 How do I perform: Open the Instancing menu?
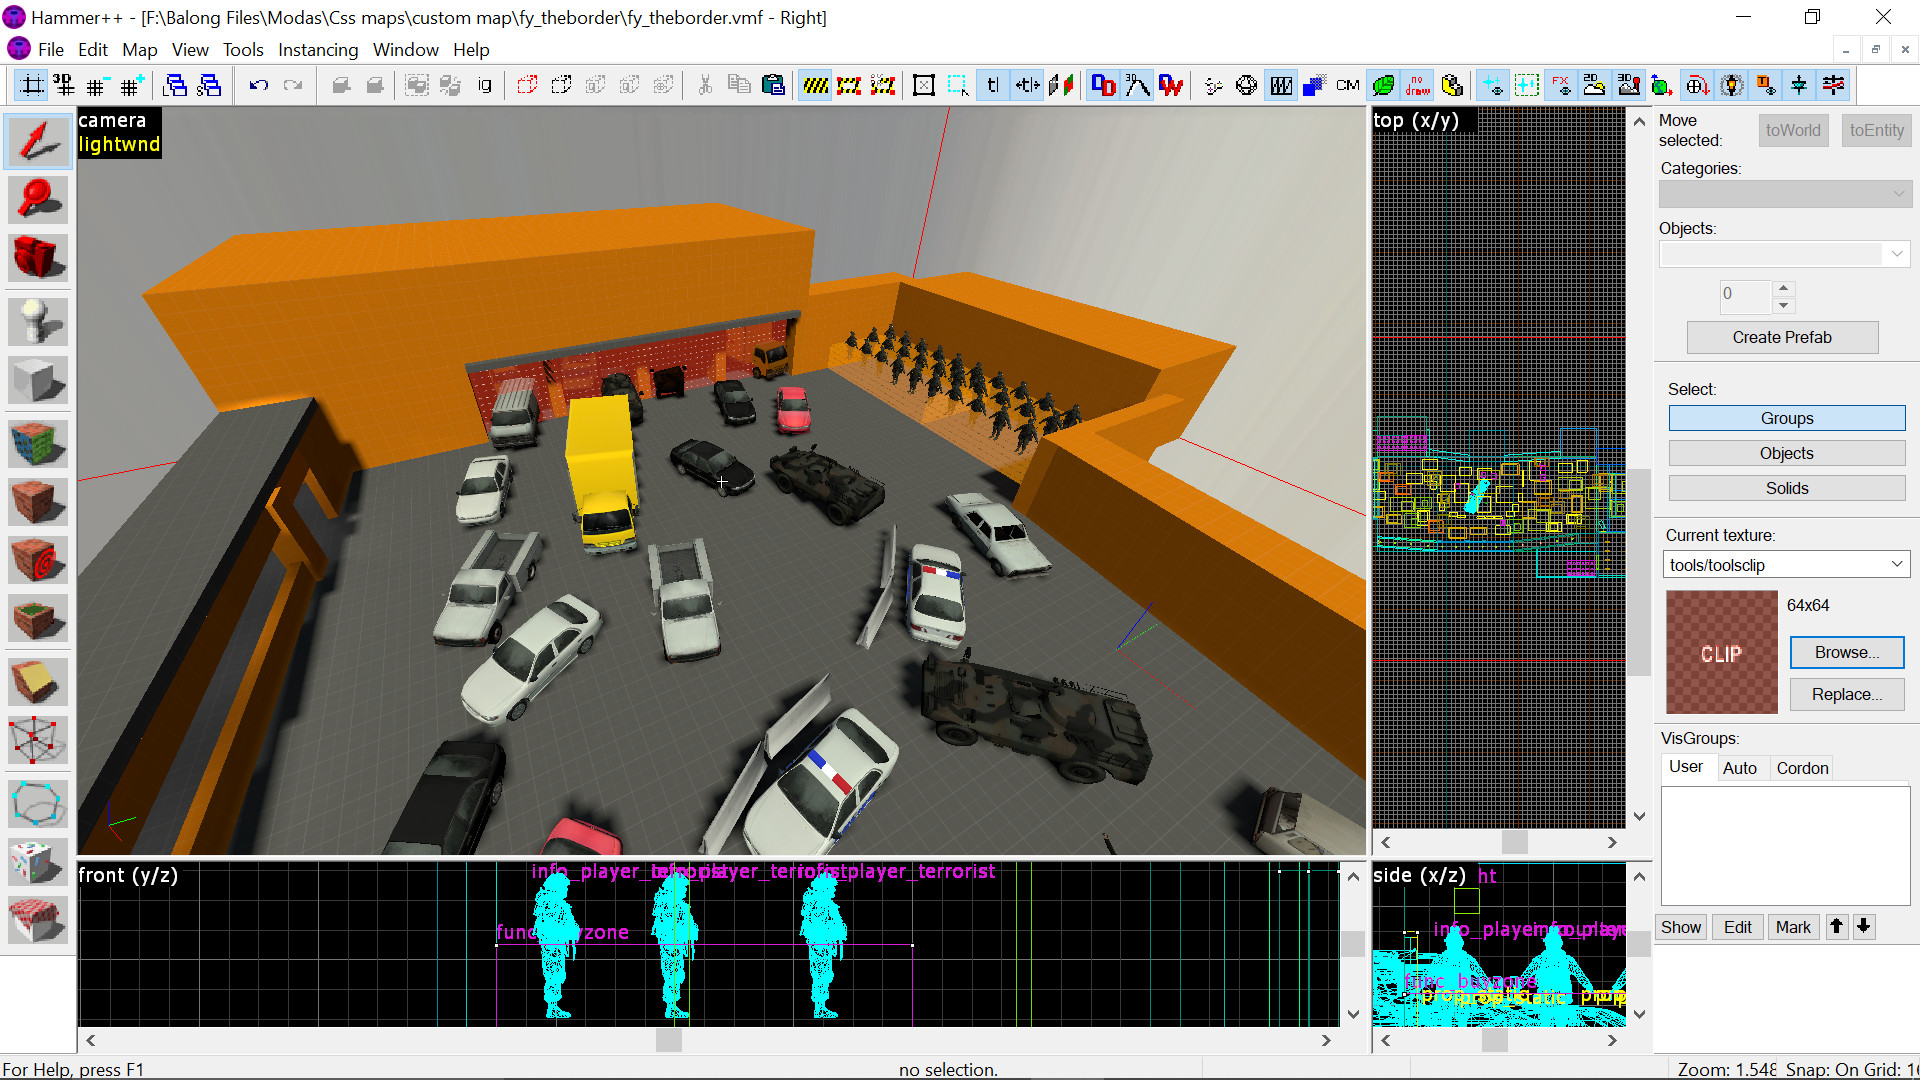pos(317,50)
